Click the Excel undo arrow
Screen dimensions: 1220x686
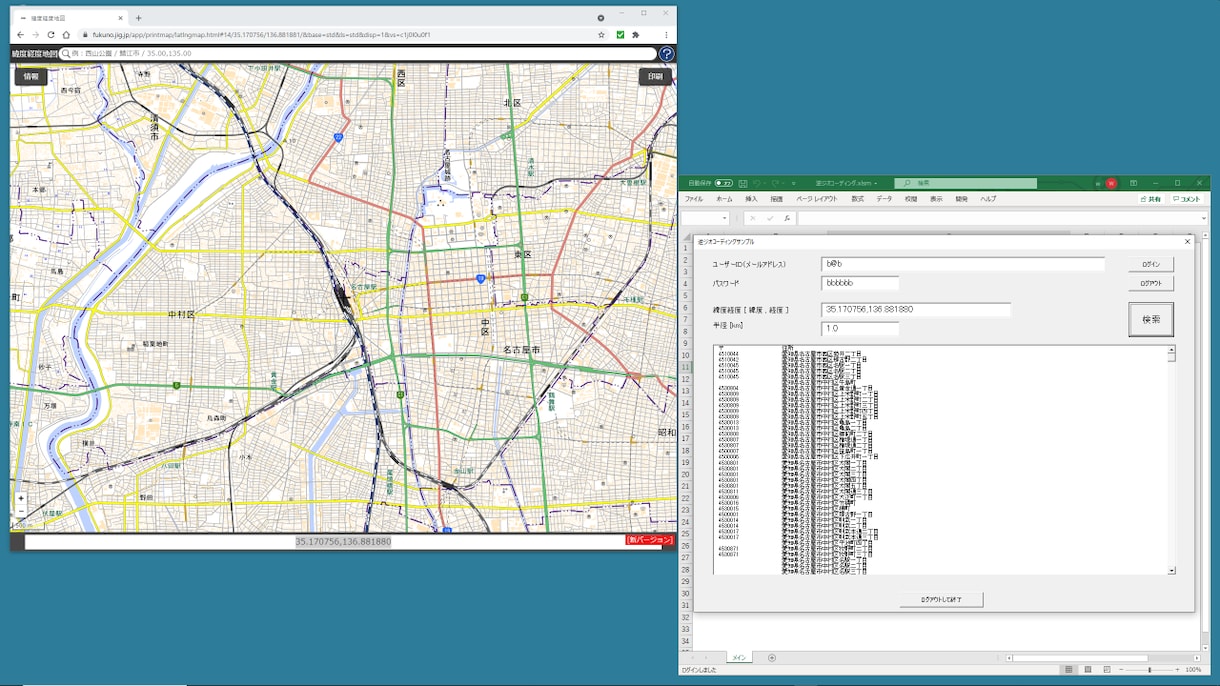click(x=757, y=184)
